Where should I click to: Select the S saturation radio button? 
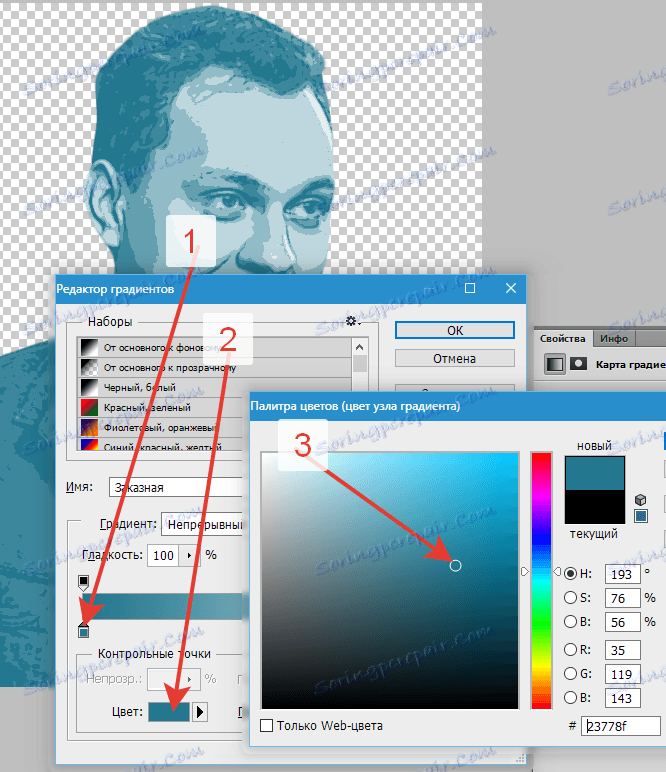tap(571, 598)
